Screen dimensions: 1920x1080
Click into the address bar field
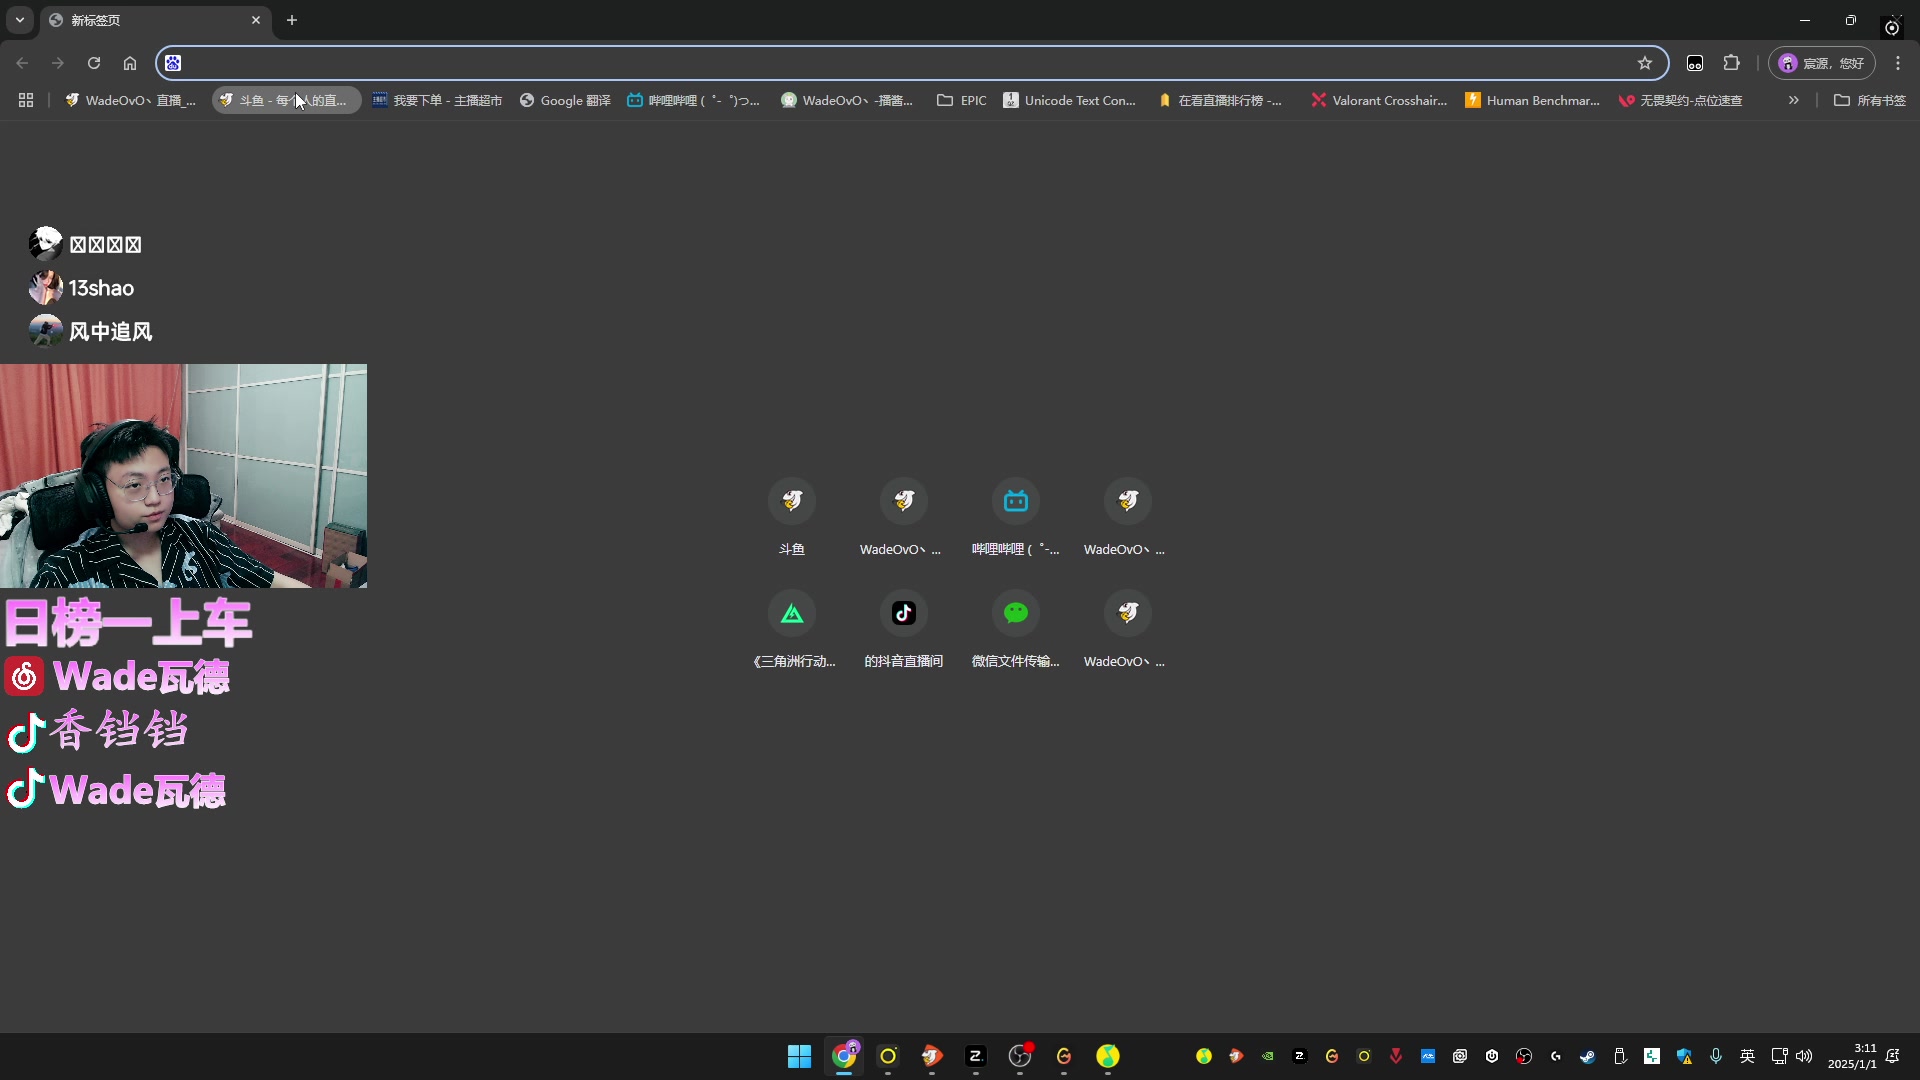coord(900,63)
